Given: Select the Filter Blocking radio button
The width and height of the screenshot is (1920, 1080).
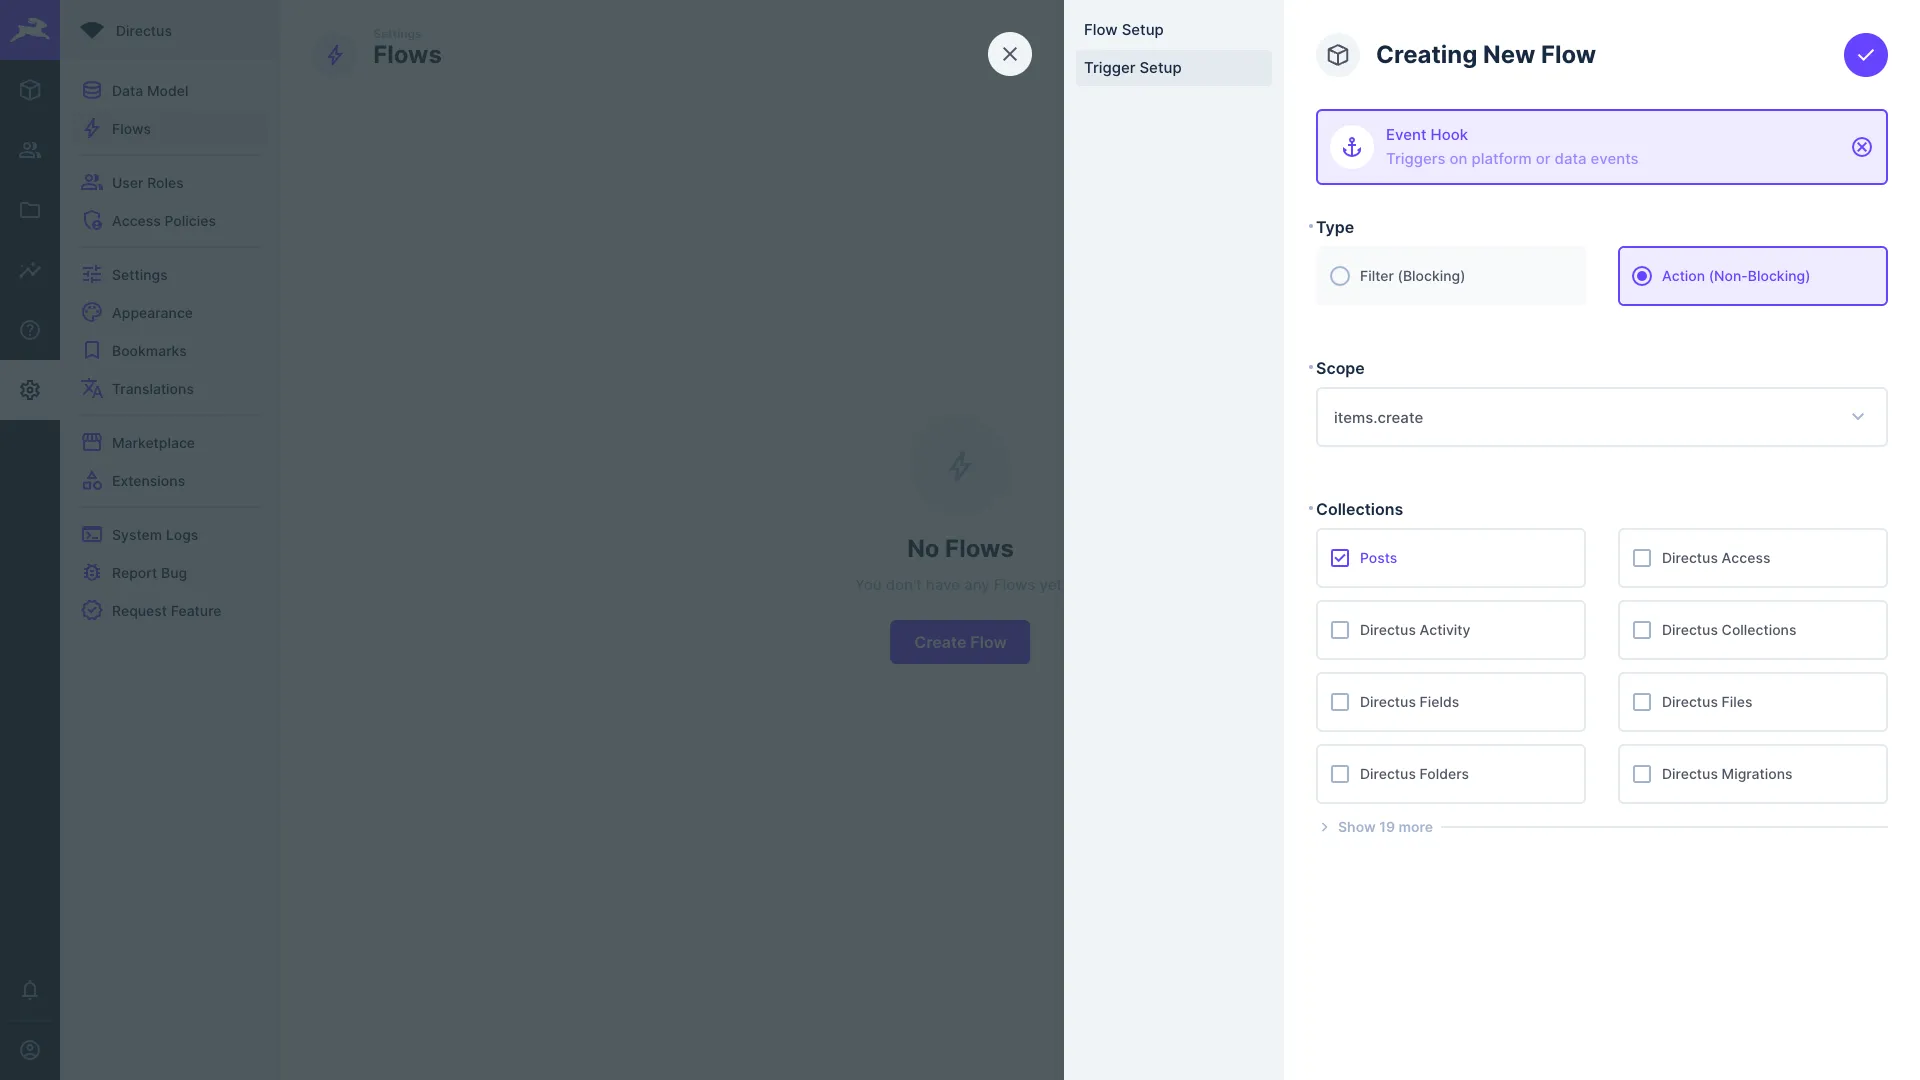Looking at the screenshot, I should click(x=1340, y=276).
